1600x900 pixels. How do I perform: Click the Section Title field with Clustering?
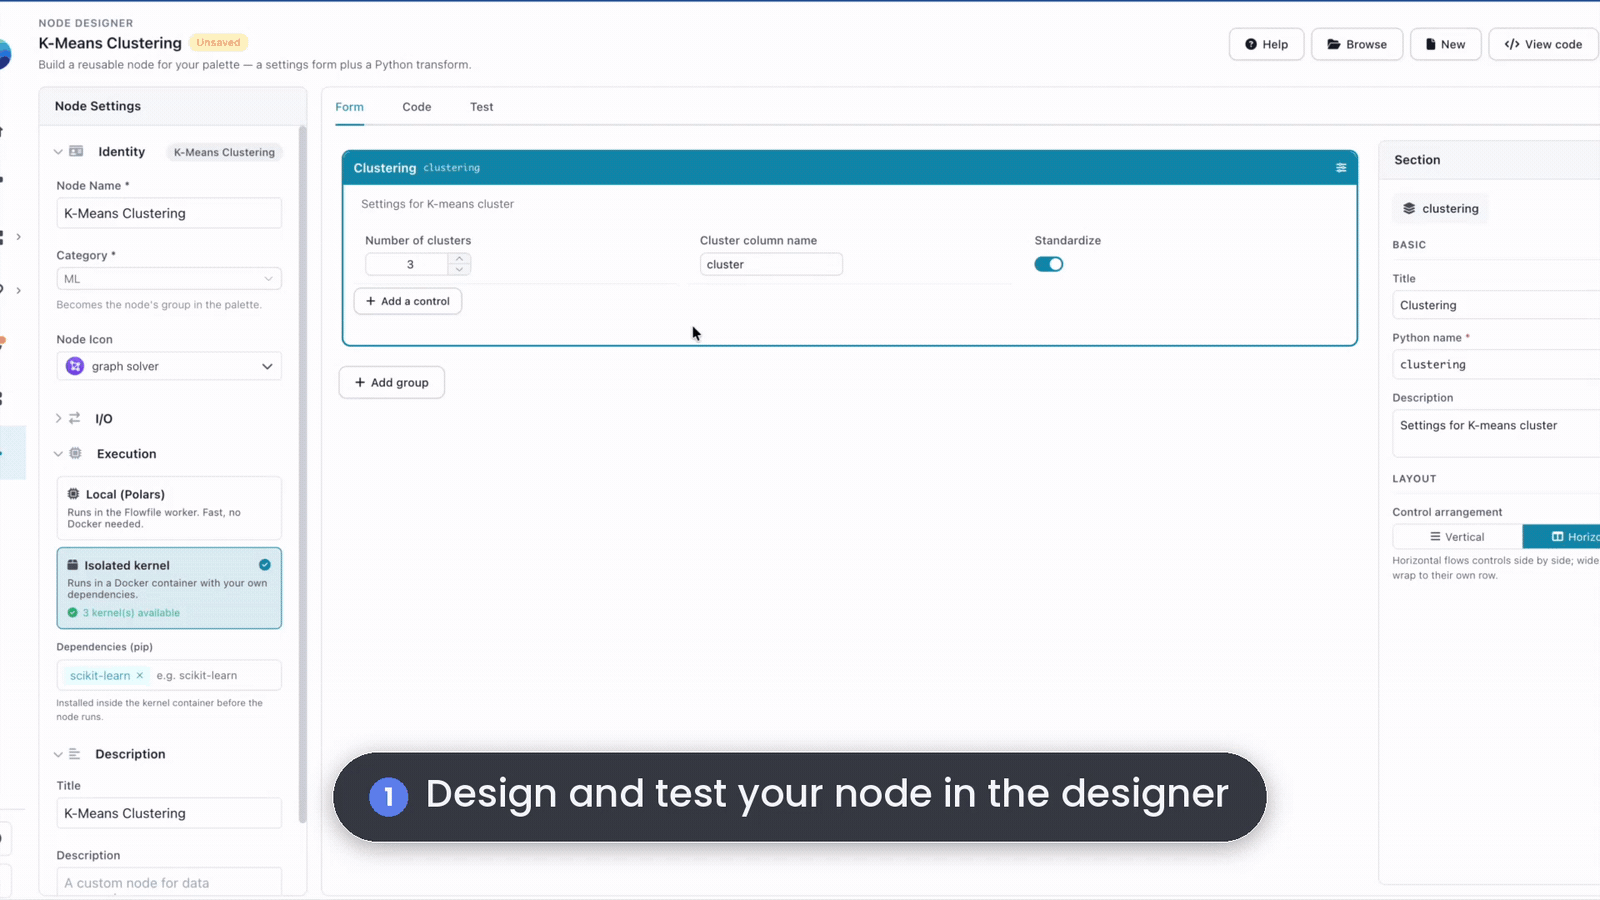coord(1496,305)
